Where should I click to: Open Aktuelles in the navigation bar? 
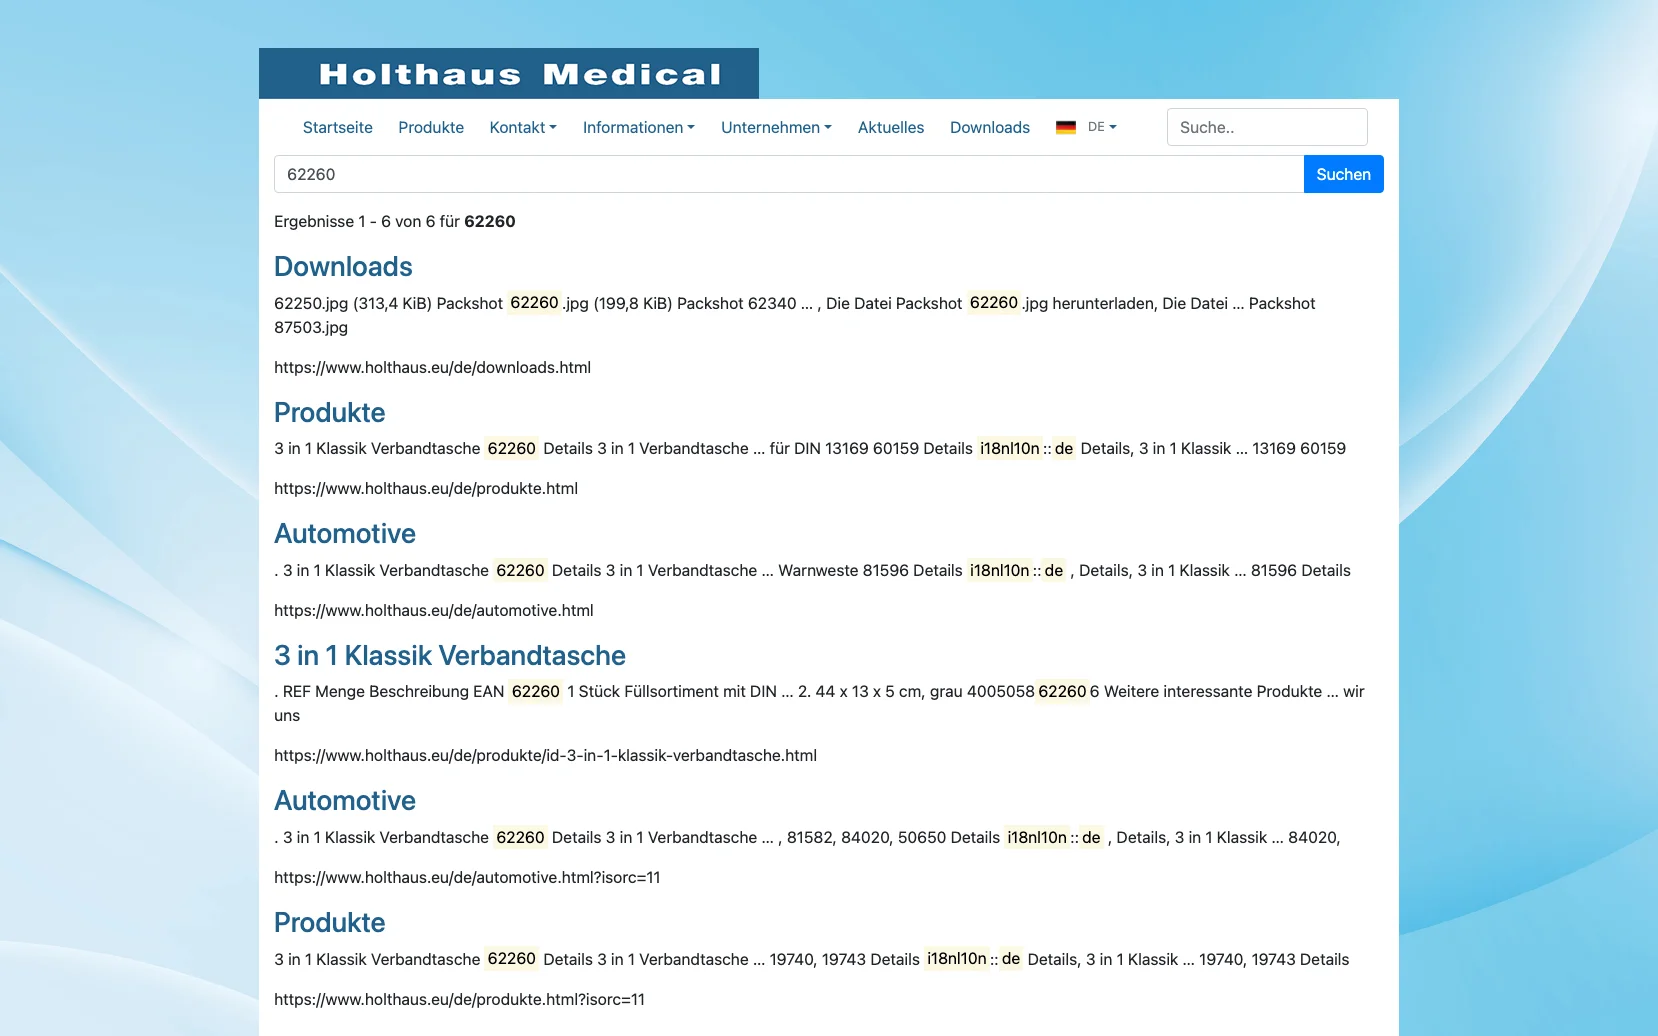point(891,127)
